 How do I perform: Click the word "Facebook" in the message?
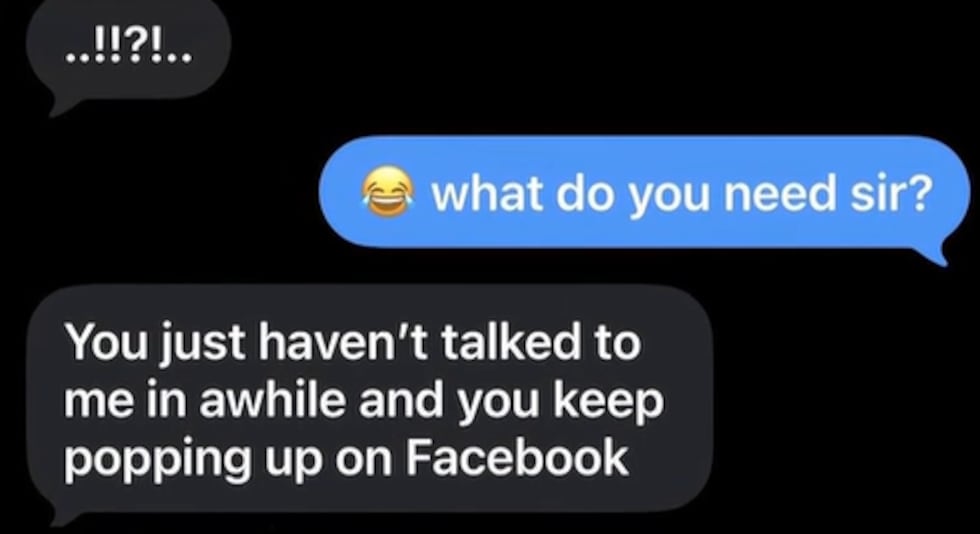click(x=517, y=458)
